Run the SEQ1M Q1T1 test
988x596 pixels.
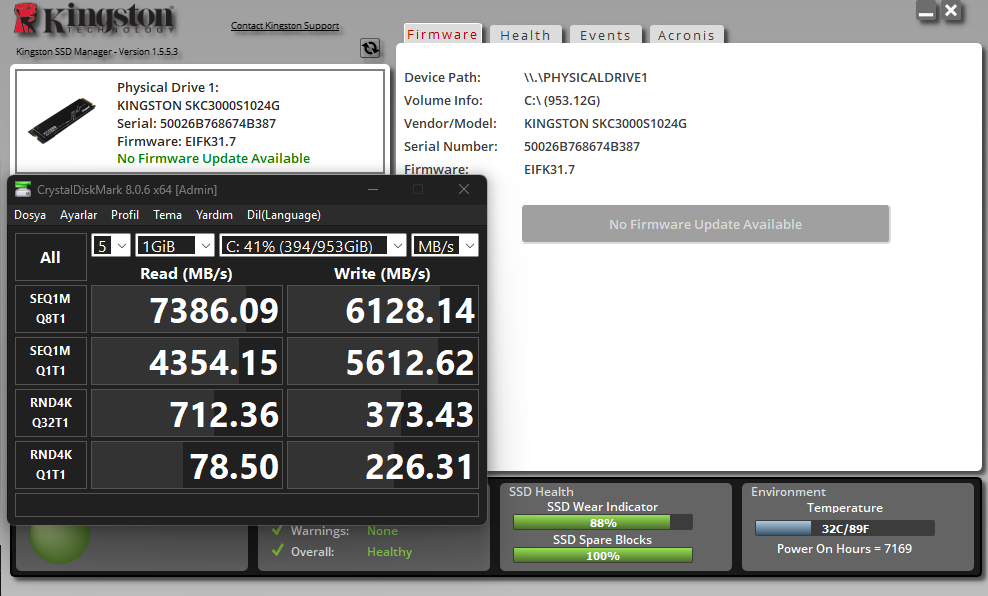pyautogui.click(x=50, y=360)
